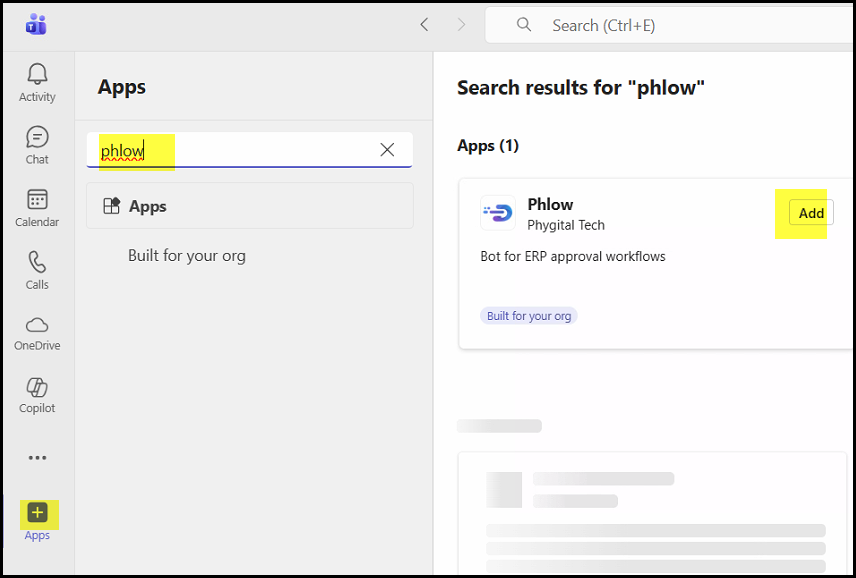
Task: Open the Calls section
Action: coord(37,270)
